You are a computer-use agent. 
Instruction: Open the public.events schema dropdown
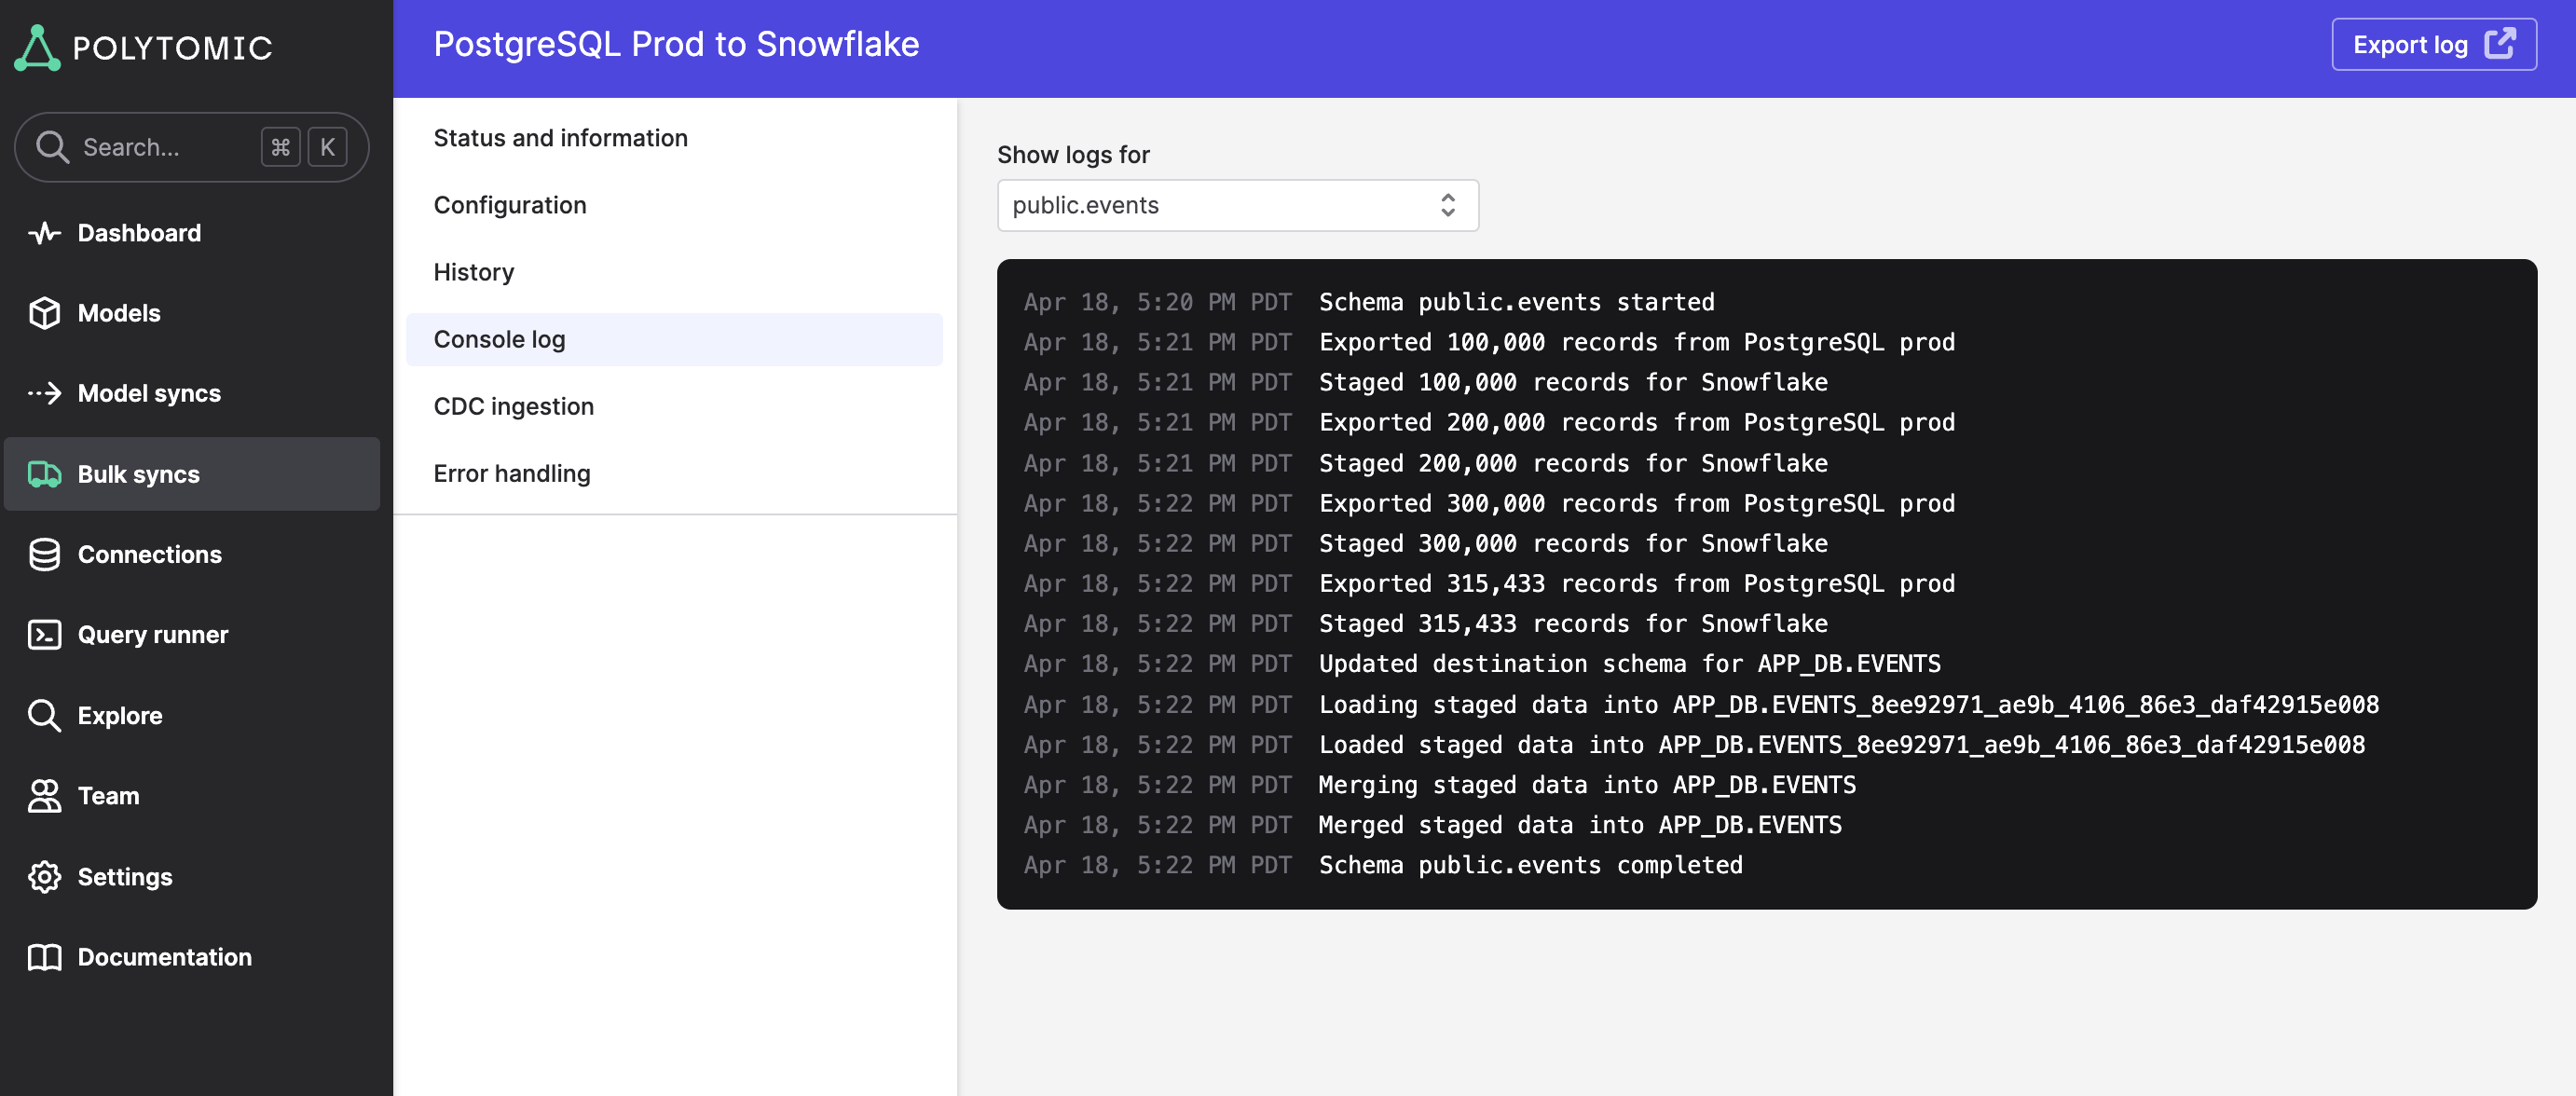point(1236,205)
